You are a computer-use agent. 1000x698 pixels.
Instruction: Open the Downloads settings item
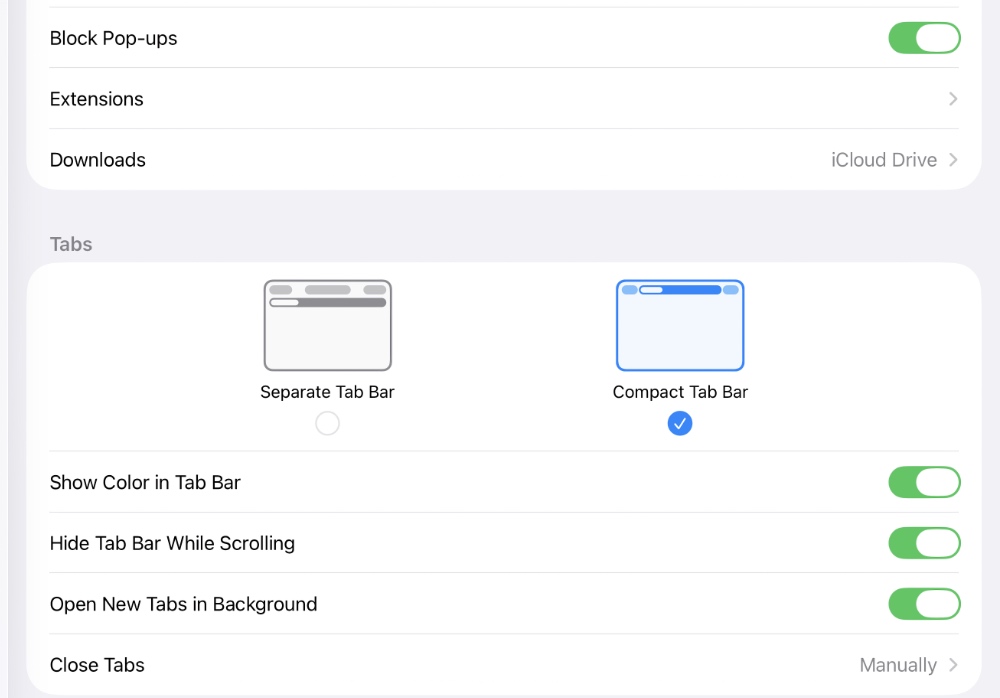(x=98, y=160)
